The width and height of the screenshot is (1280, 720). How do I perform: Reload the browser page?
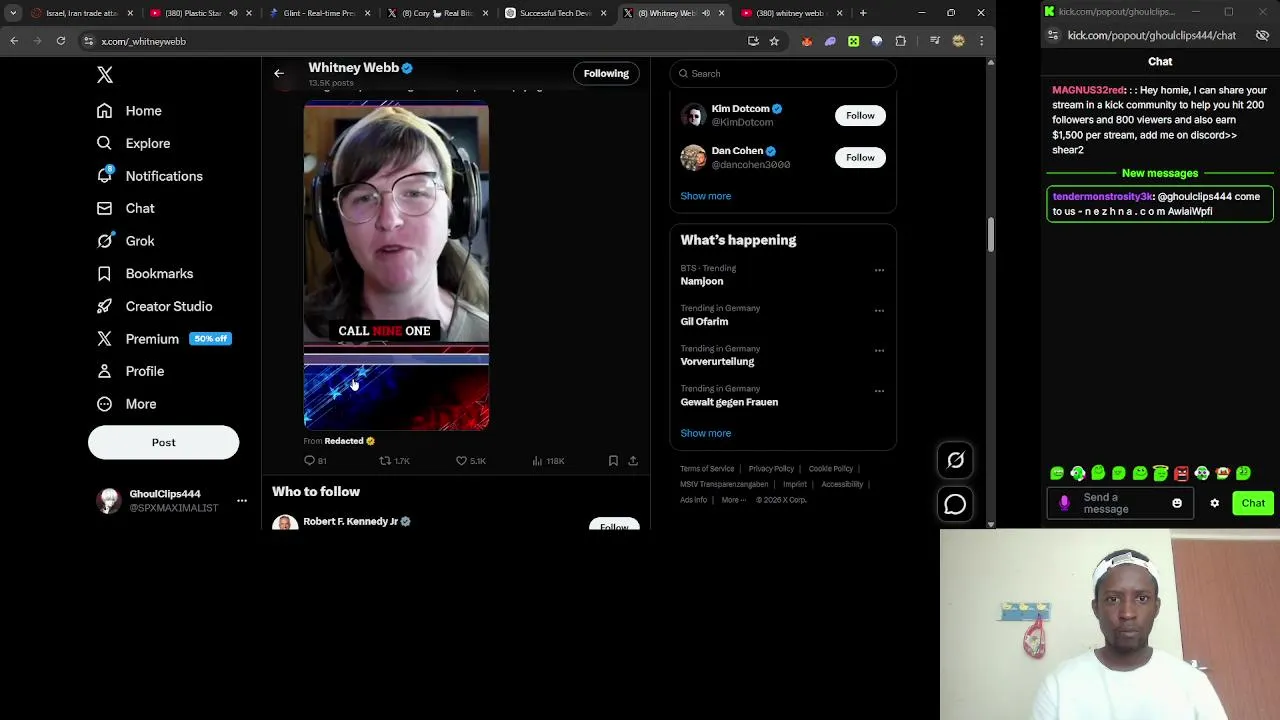(61, 41)
